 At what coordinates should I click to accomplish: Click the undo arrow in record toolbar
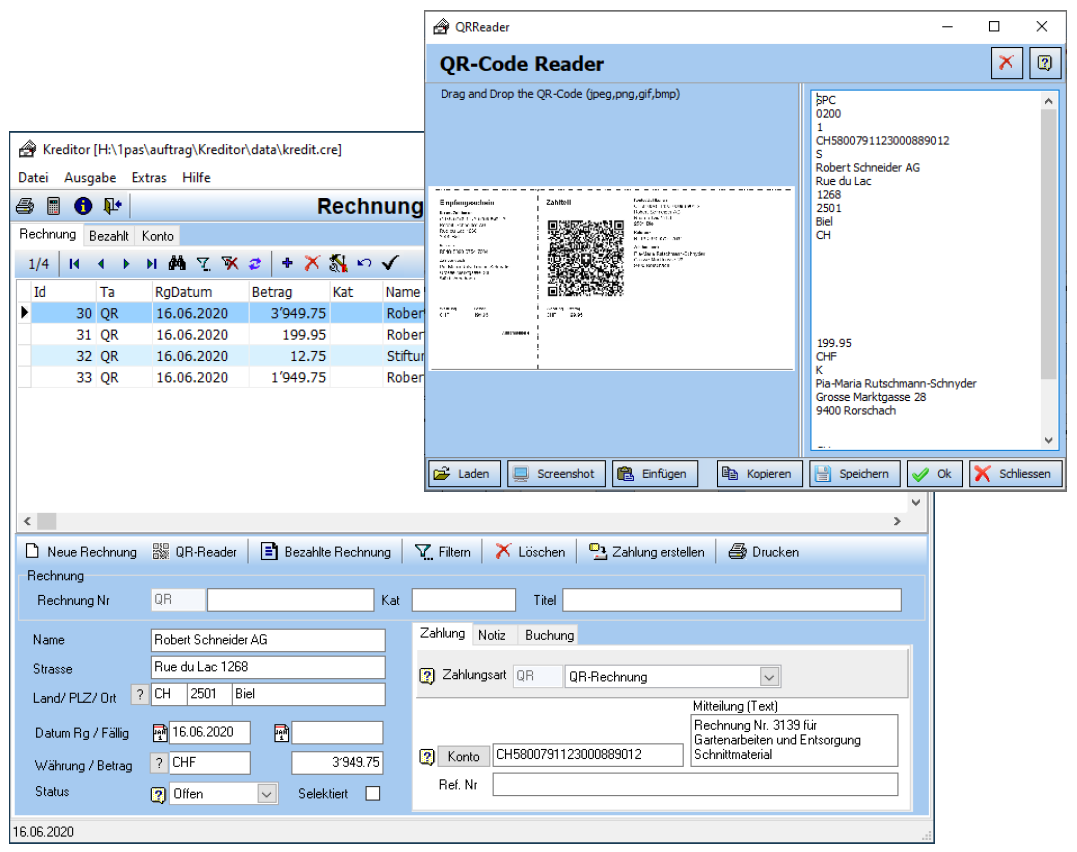(x=364, y=264)
